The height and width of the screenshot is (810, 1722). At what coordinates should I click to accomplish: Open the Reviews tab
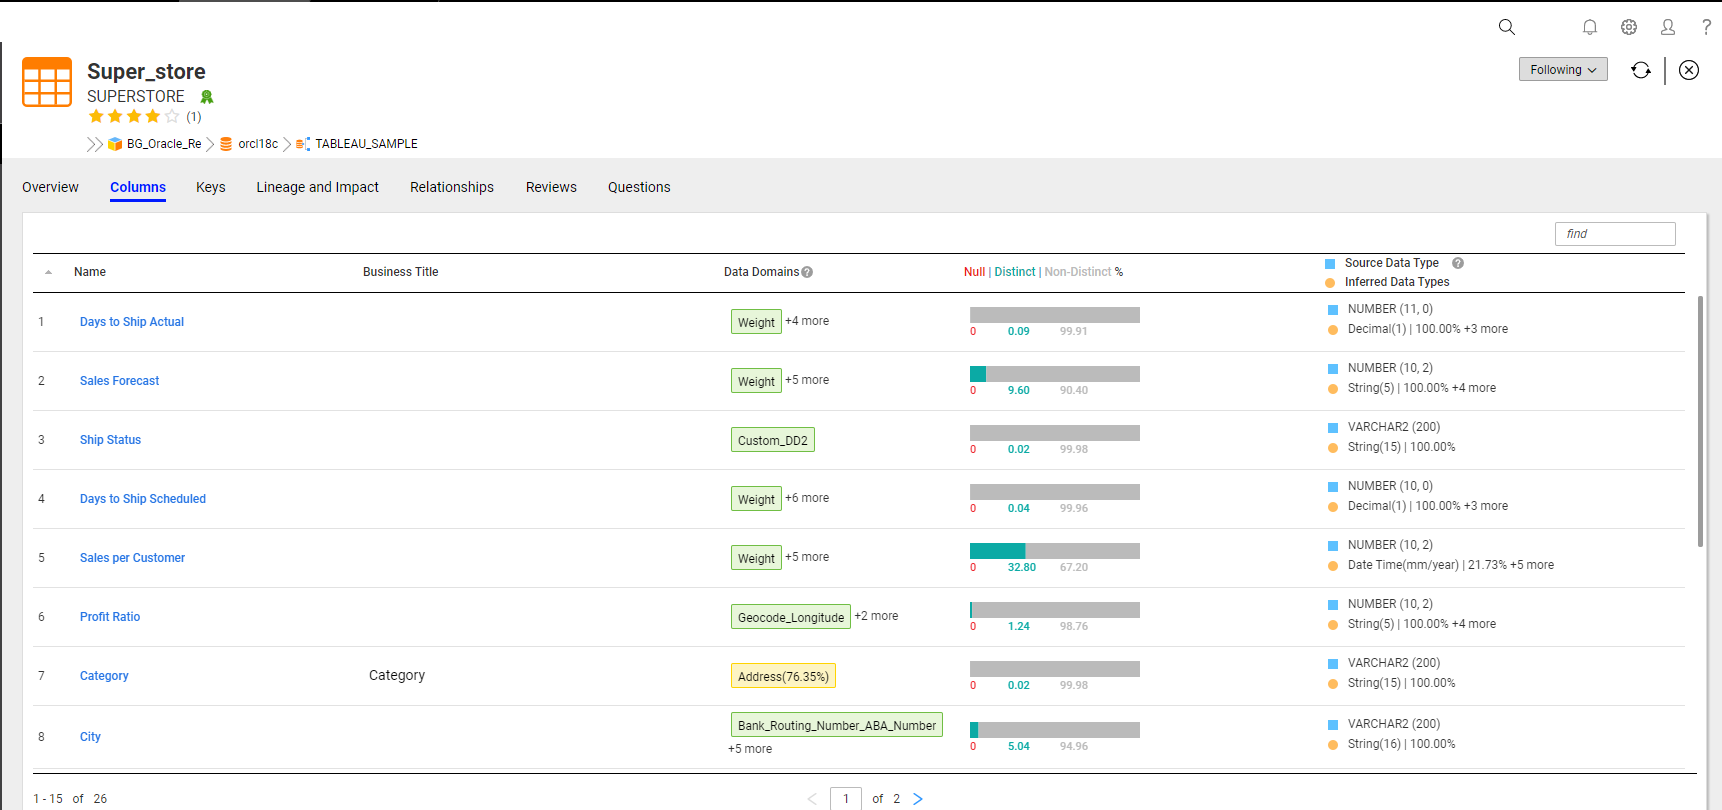pyautogui.click(x=551, y=187)
